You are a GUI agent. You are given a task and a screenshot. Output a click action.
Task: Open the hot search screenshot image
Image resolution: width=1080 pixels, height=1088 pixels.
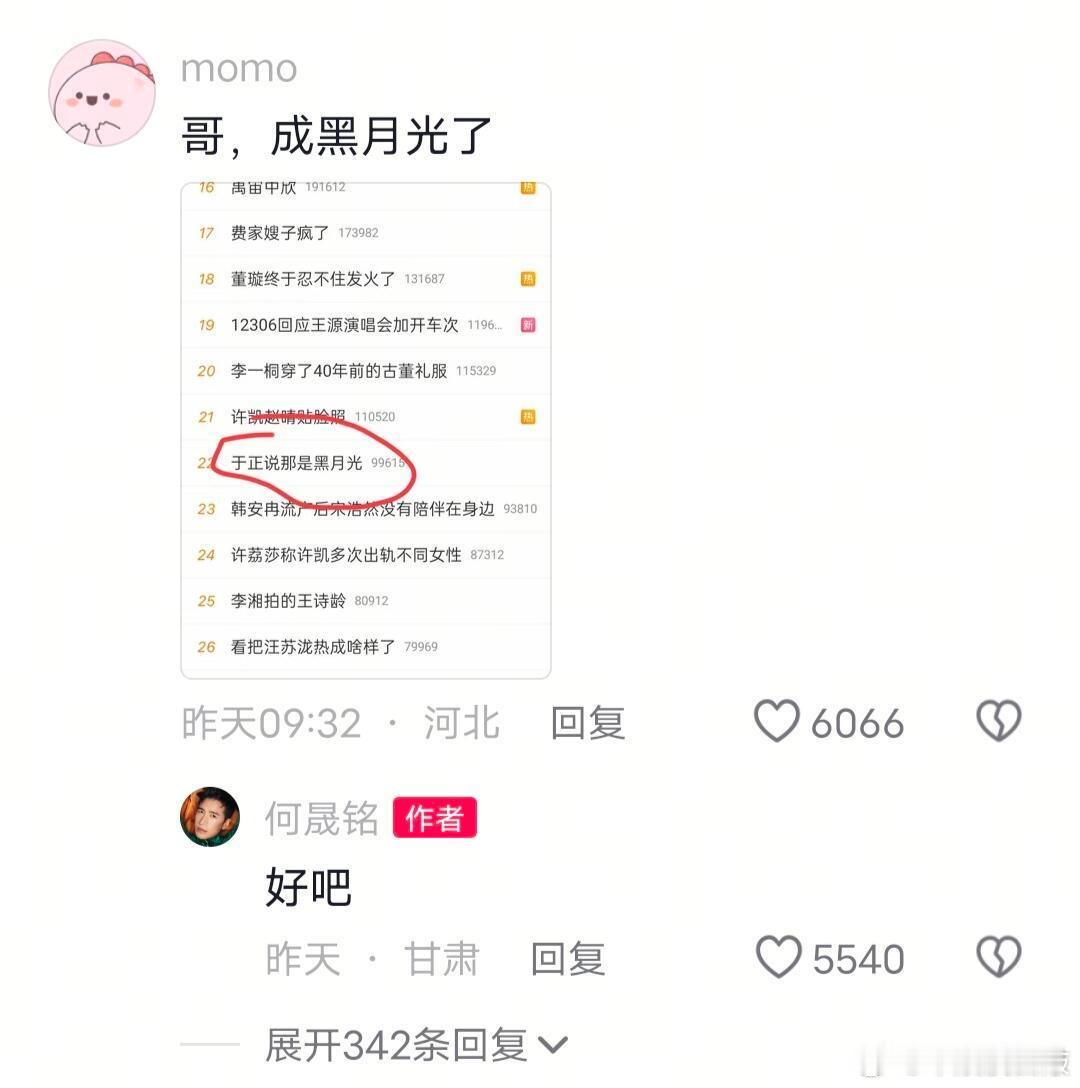point(366,430)
